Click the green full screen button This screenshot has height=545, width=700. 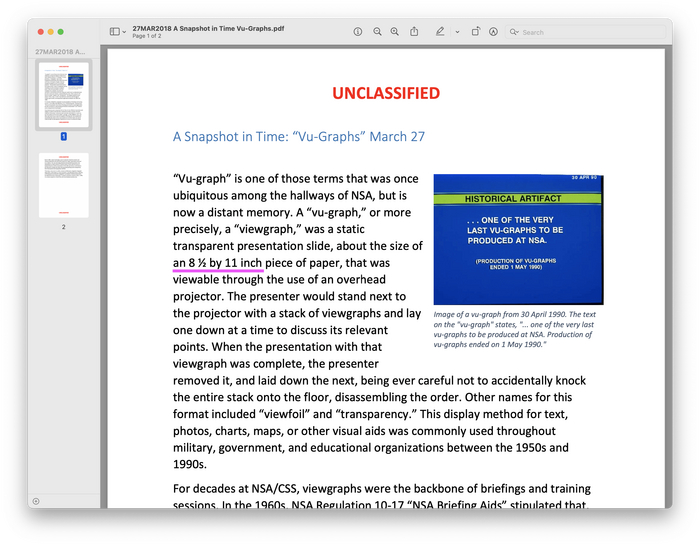click(61, 32)
